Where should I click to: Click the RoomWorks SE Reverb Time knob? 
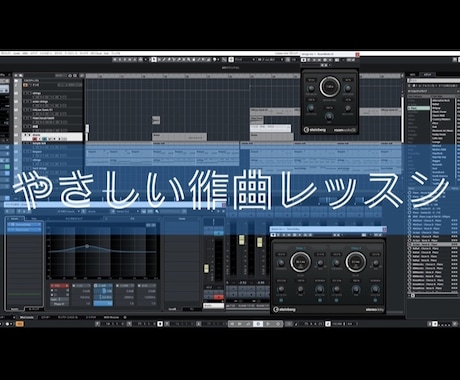[x=330, y=87]
